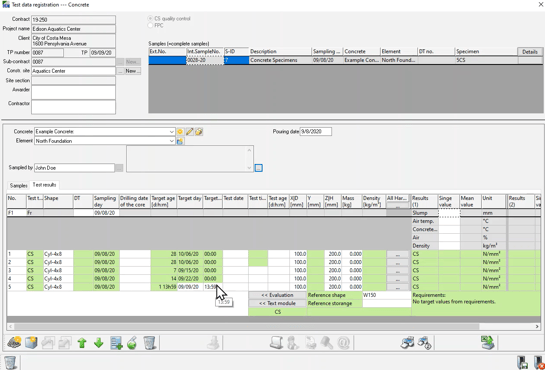The width and height of the screenshot is (545, 370).
Task: Click the scroll document icon in toolbar
Action: point(276,343)
